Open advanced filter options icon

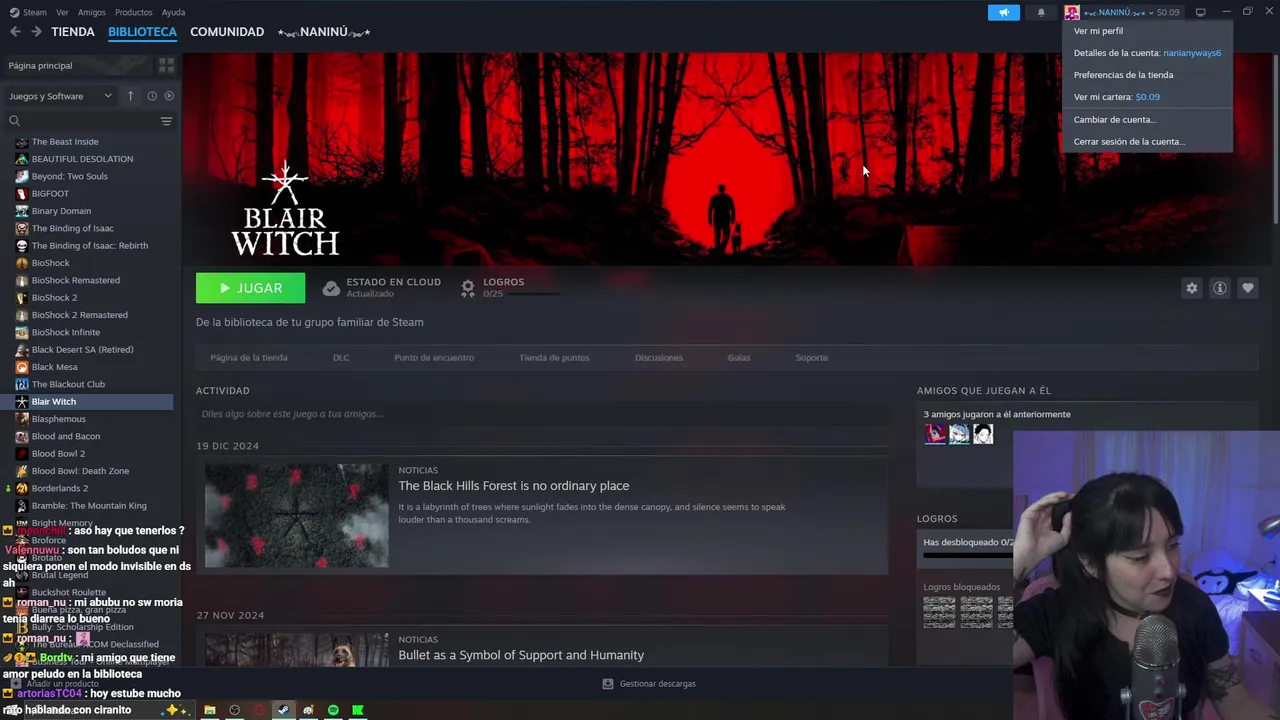pyautogui.click(x=166, y=121)
